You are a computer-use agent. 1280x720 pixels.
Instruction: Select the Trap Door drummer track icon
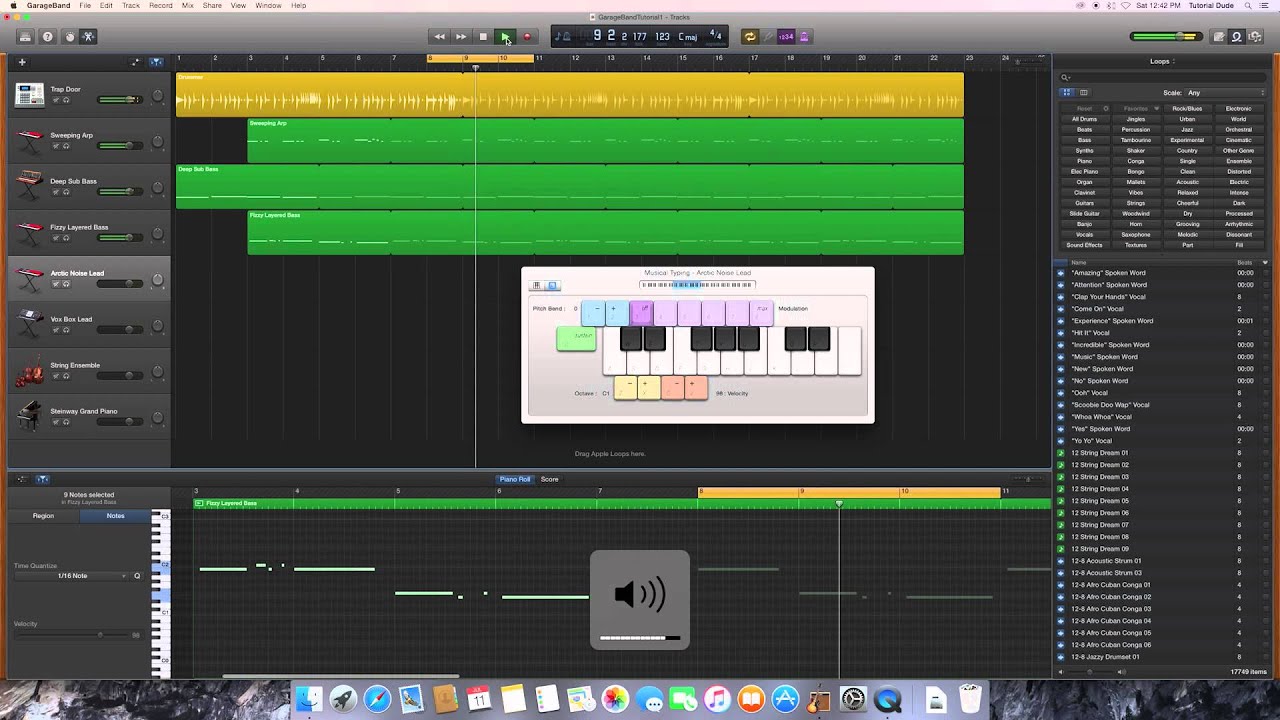tap(30, 94)
